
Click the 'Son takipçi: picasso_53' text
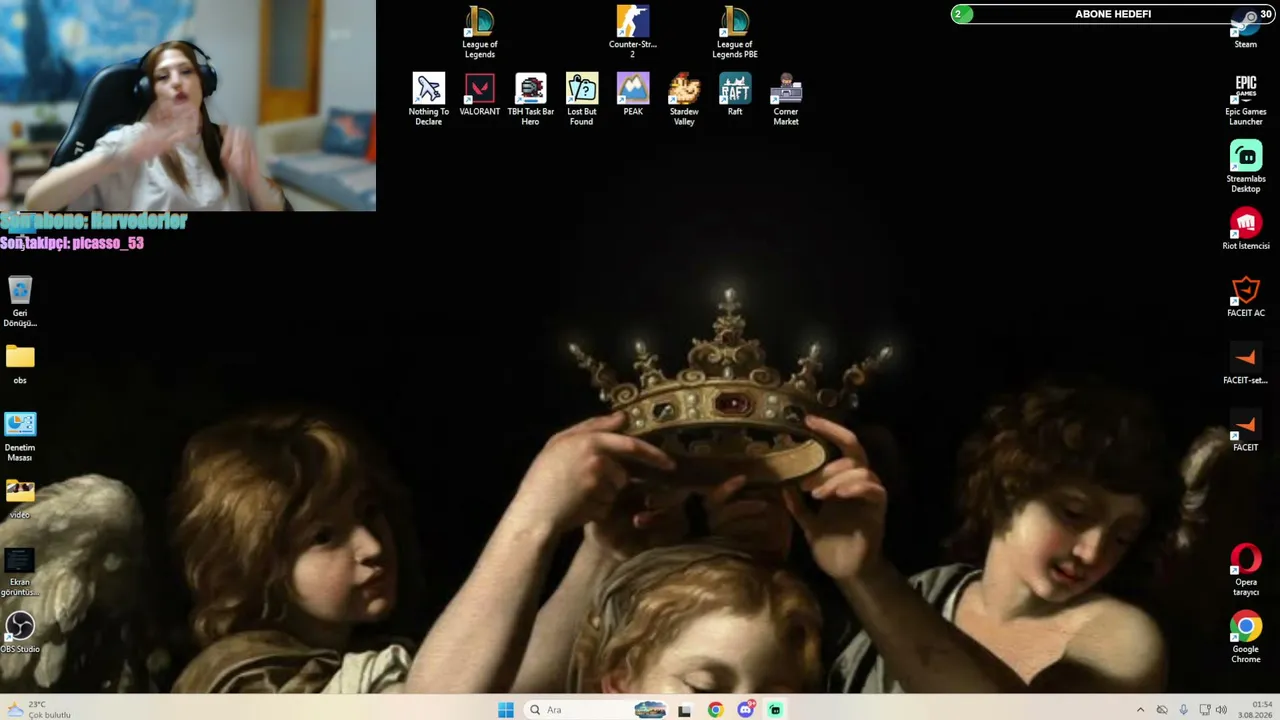pos(72,243)
